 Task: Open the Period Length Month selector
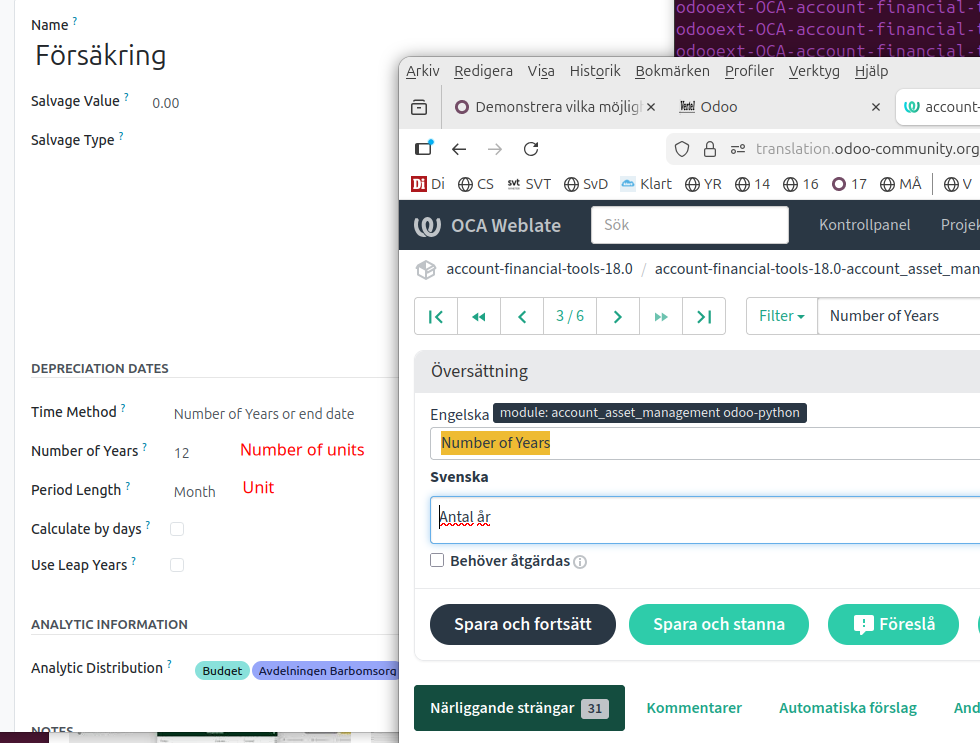pyautogui.click(x=195, y=491)
